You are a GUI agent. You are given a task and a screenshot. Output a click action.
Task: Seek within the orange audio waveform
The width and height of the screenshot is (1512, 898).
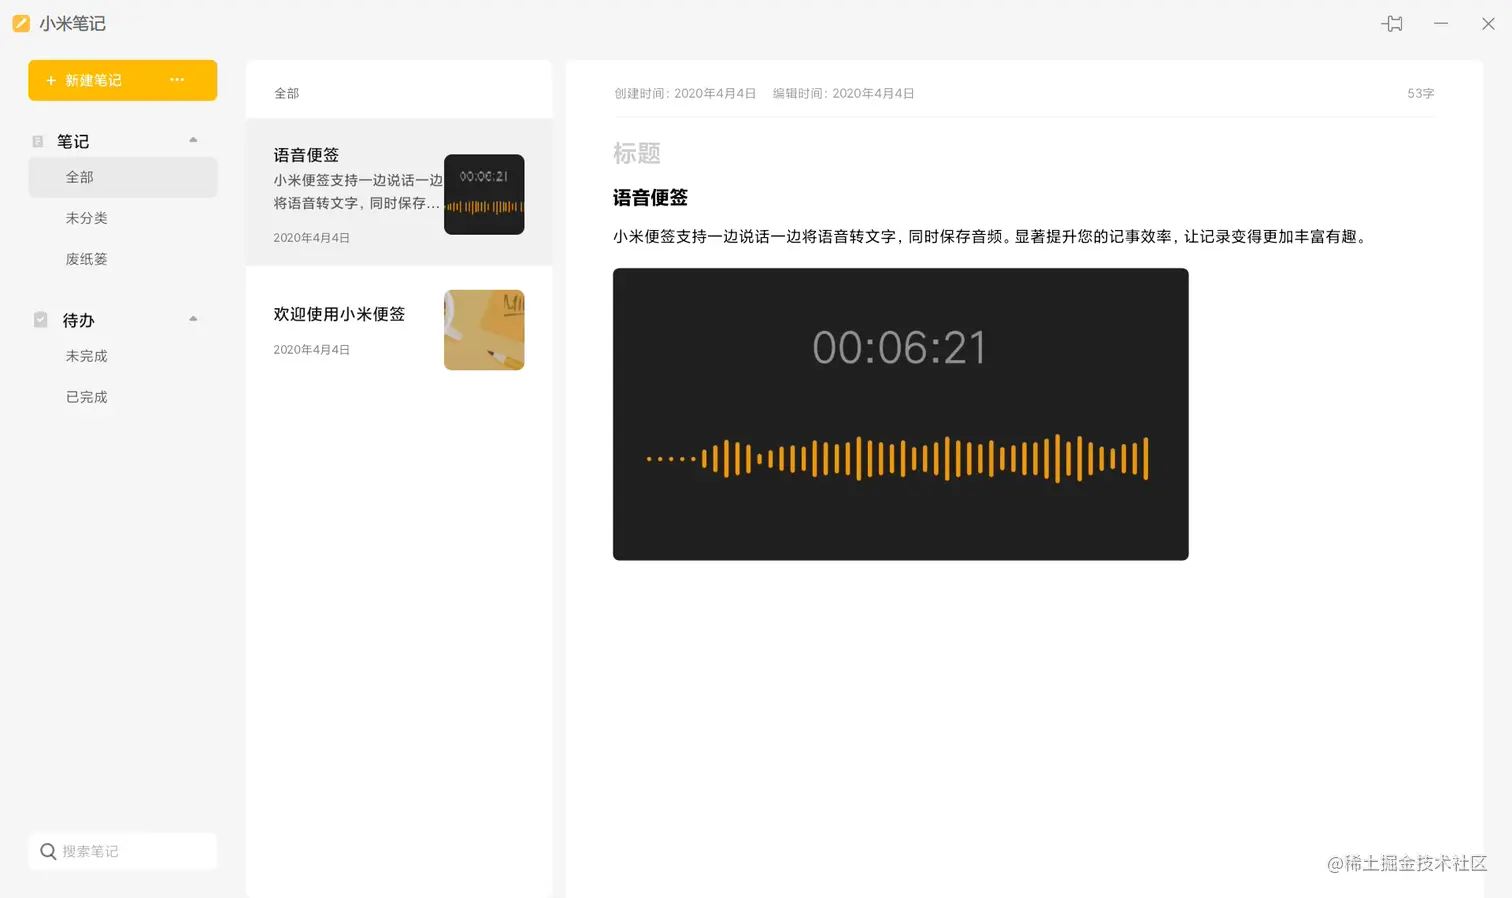(899, 459)
